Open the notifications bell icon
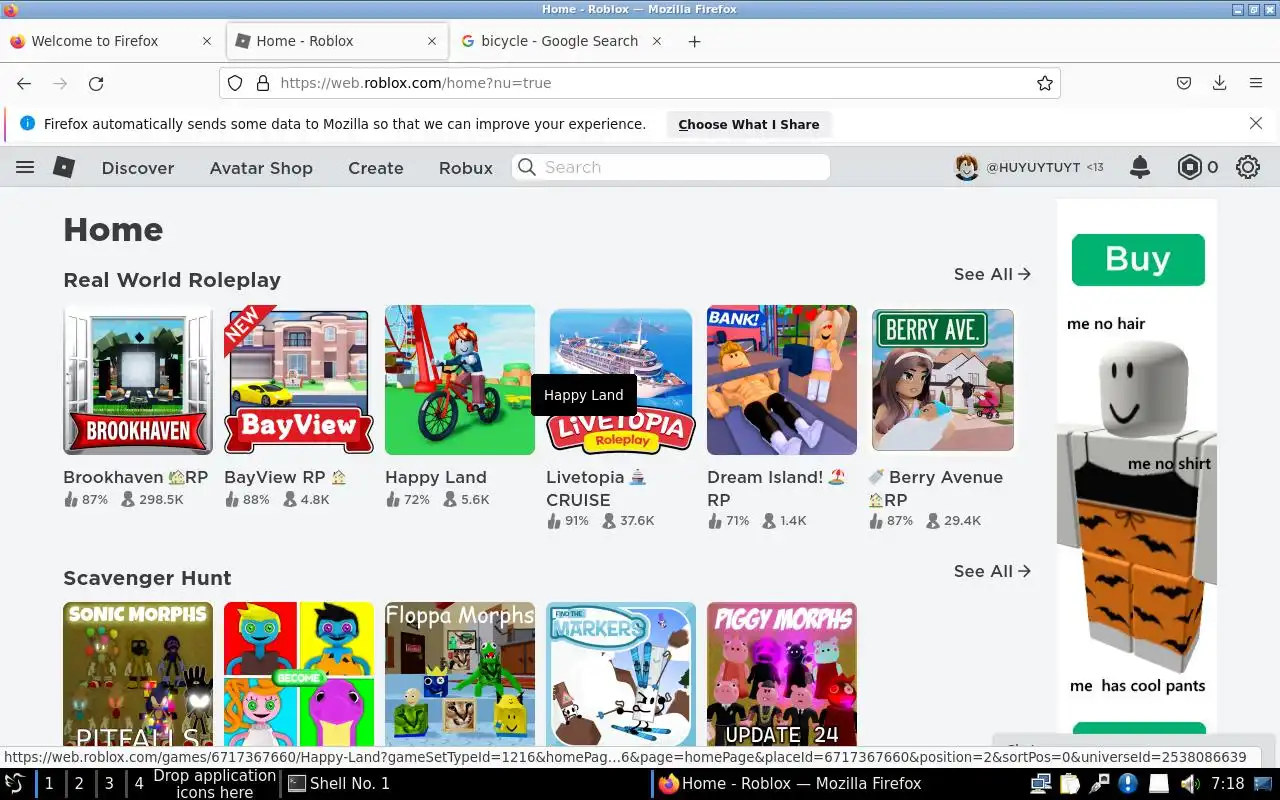The image size is (1280, 800). click(1140, 167)
